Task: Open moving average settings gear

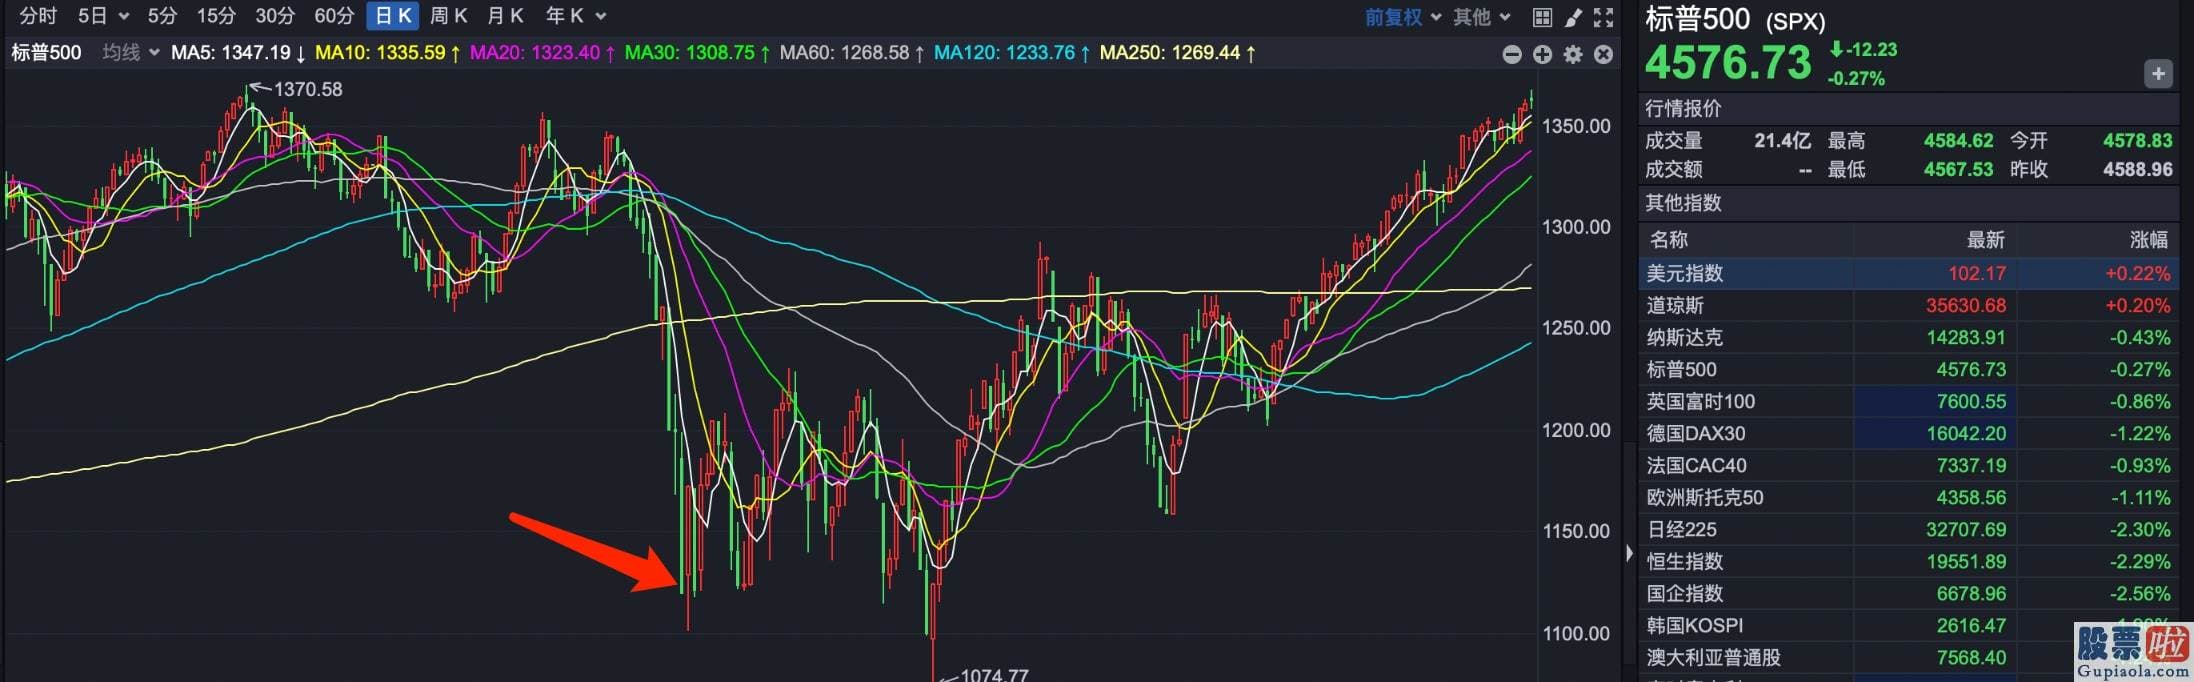Action: click(1573, 54)
